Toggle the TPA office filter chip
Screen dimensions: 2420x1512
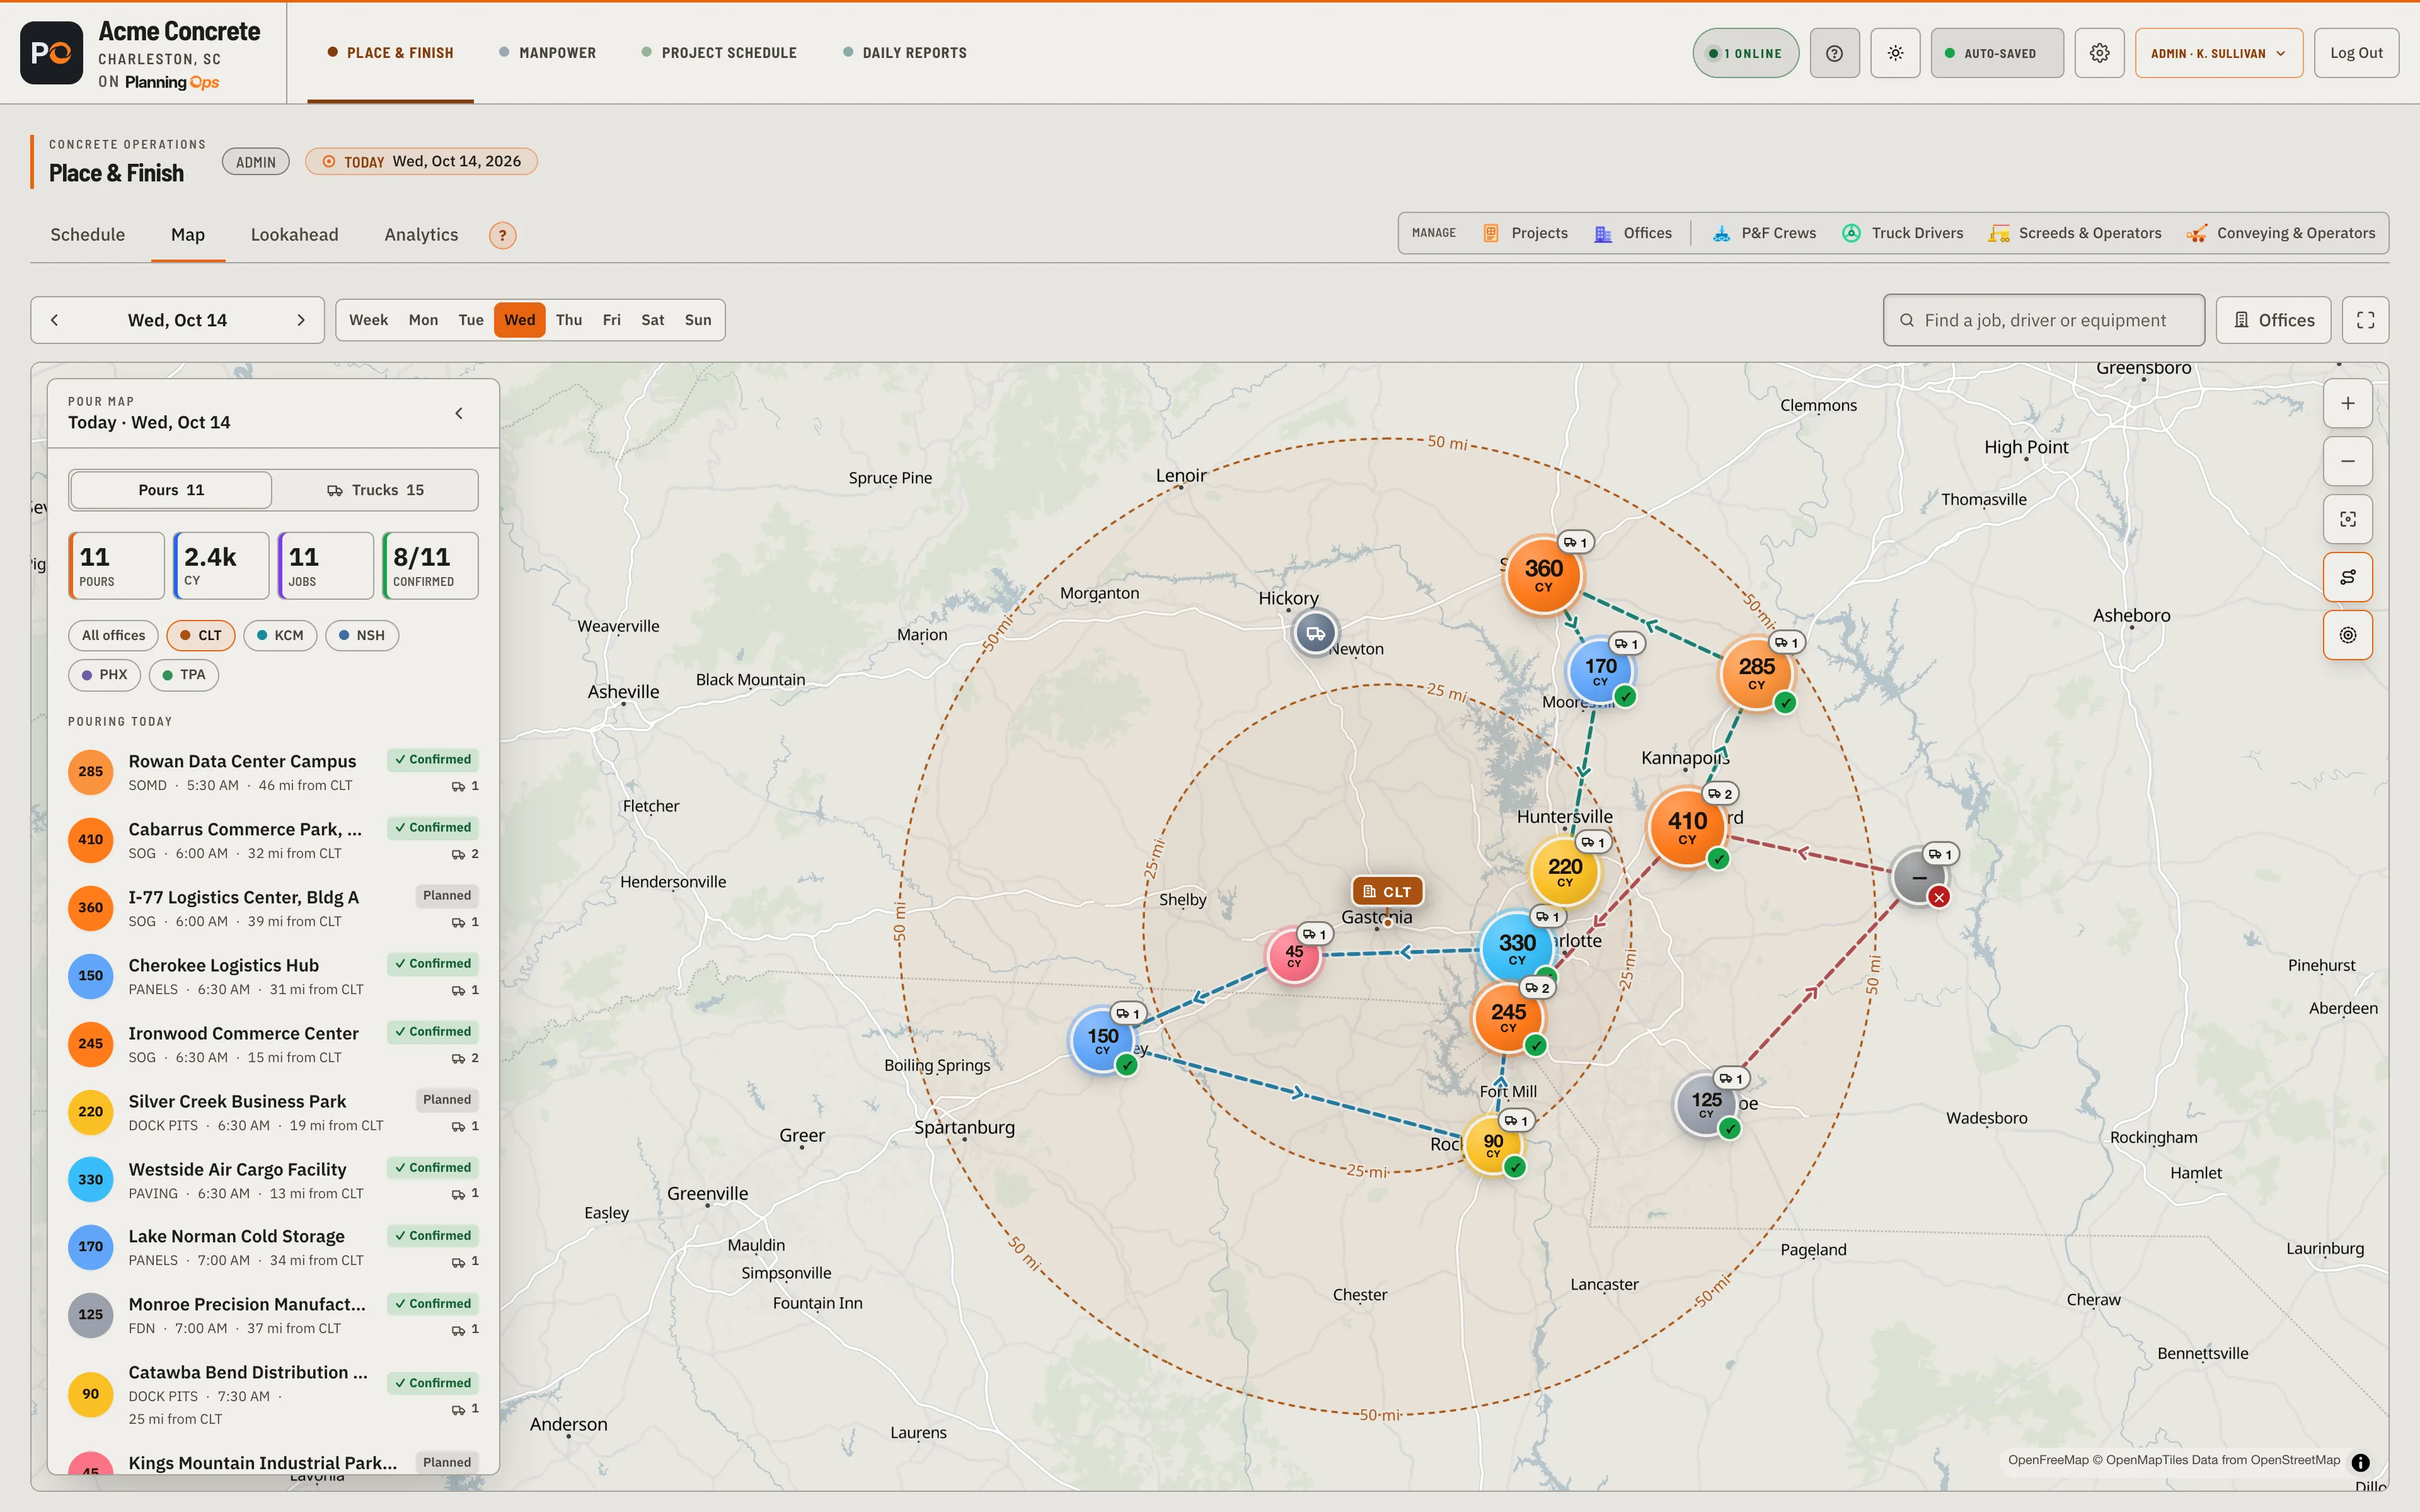coord(183,675)
